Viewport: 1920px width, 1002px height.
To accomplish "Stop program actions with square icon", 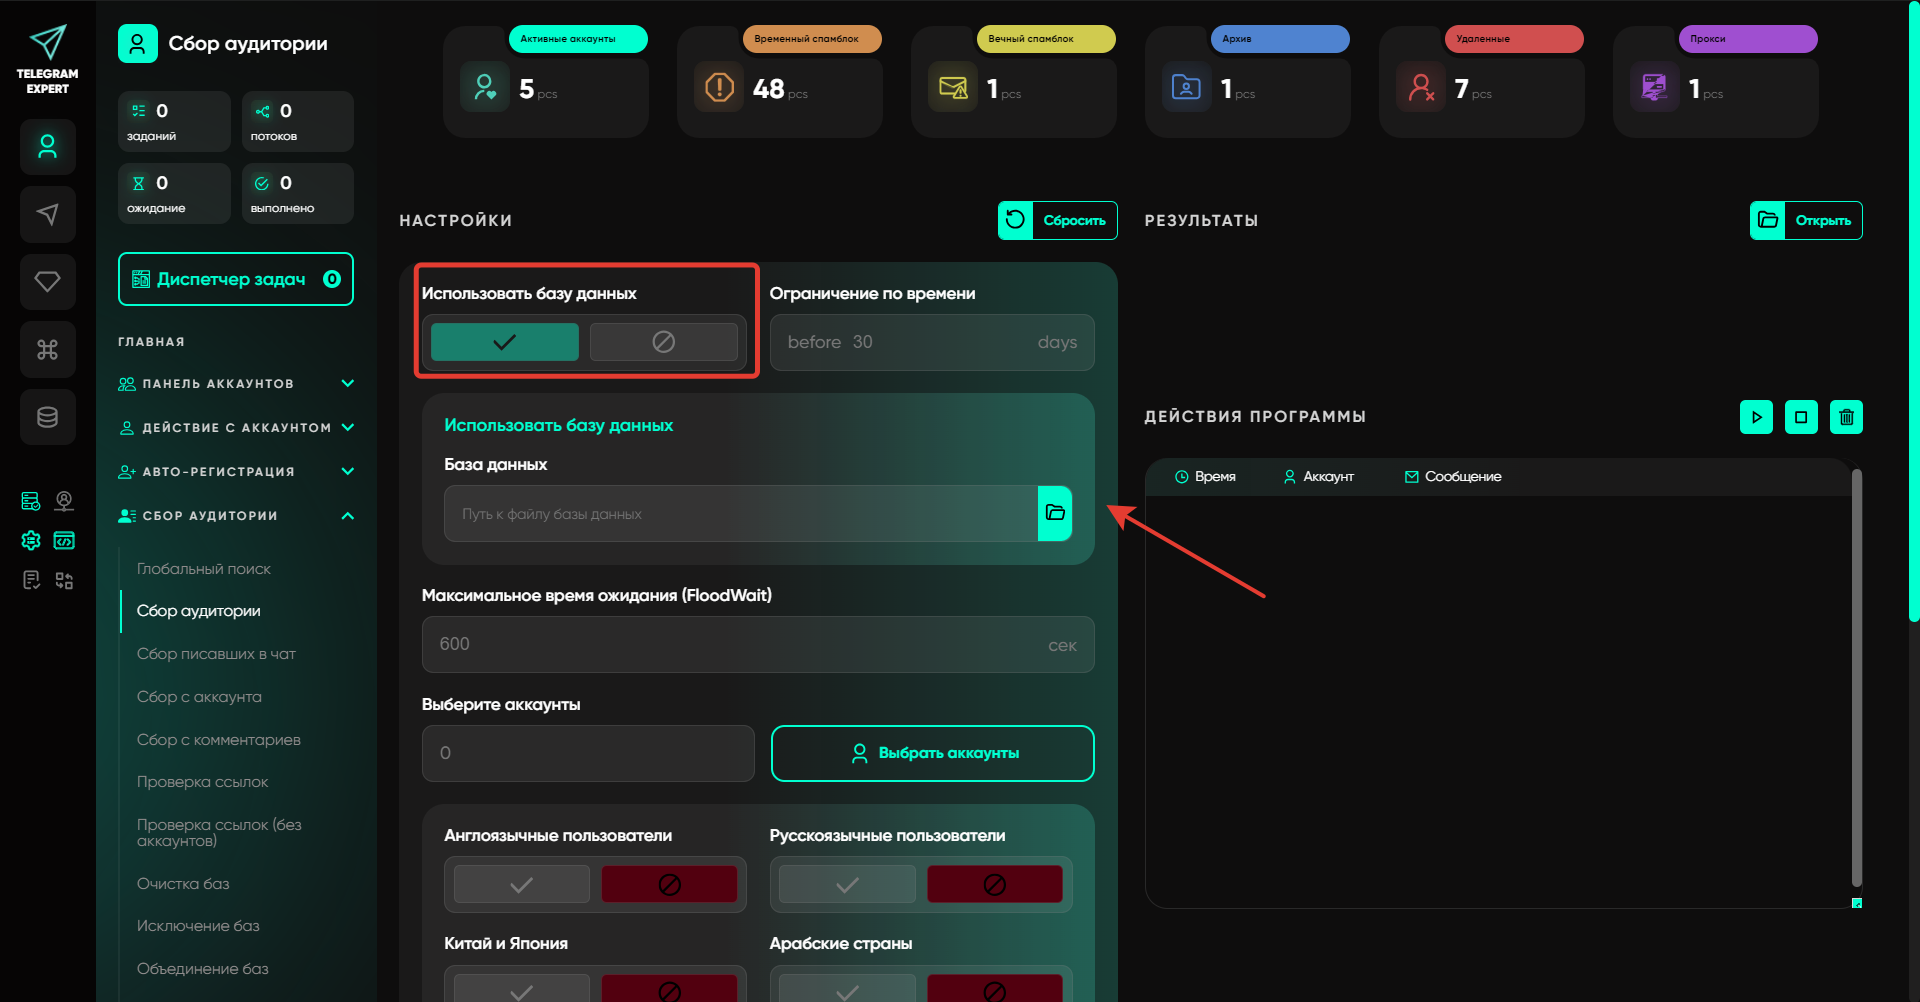I will point(1801,417).
